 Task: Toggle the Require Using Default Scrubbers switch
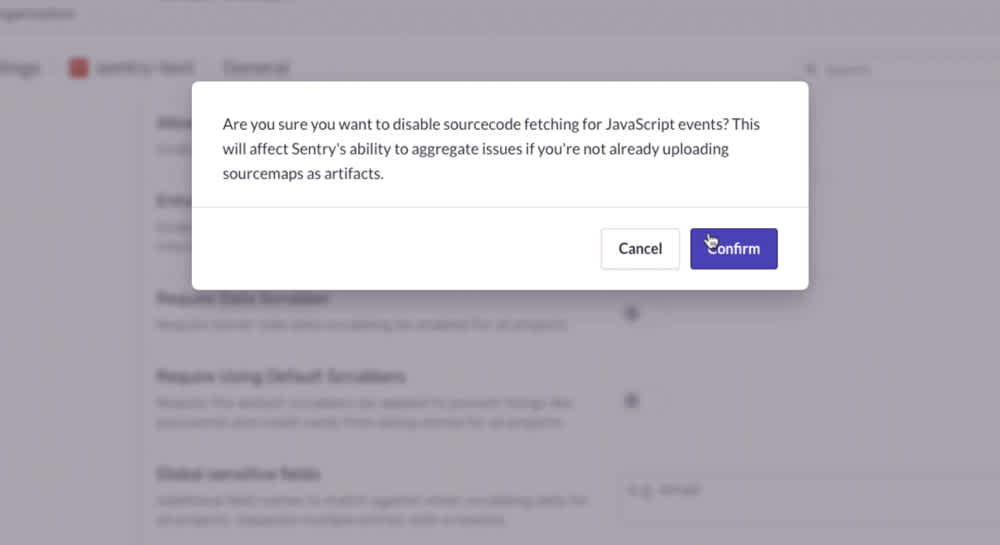click(631, 400)
